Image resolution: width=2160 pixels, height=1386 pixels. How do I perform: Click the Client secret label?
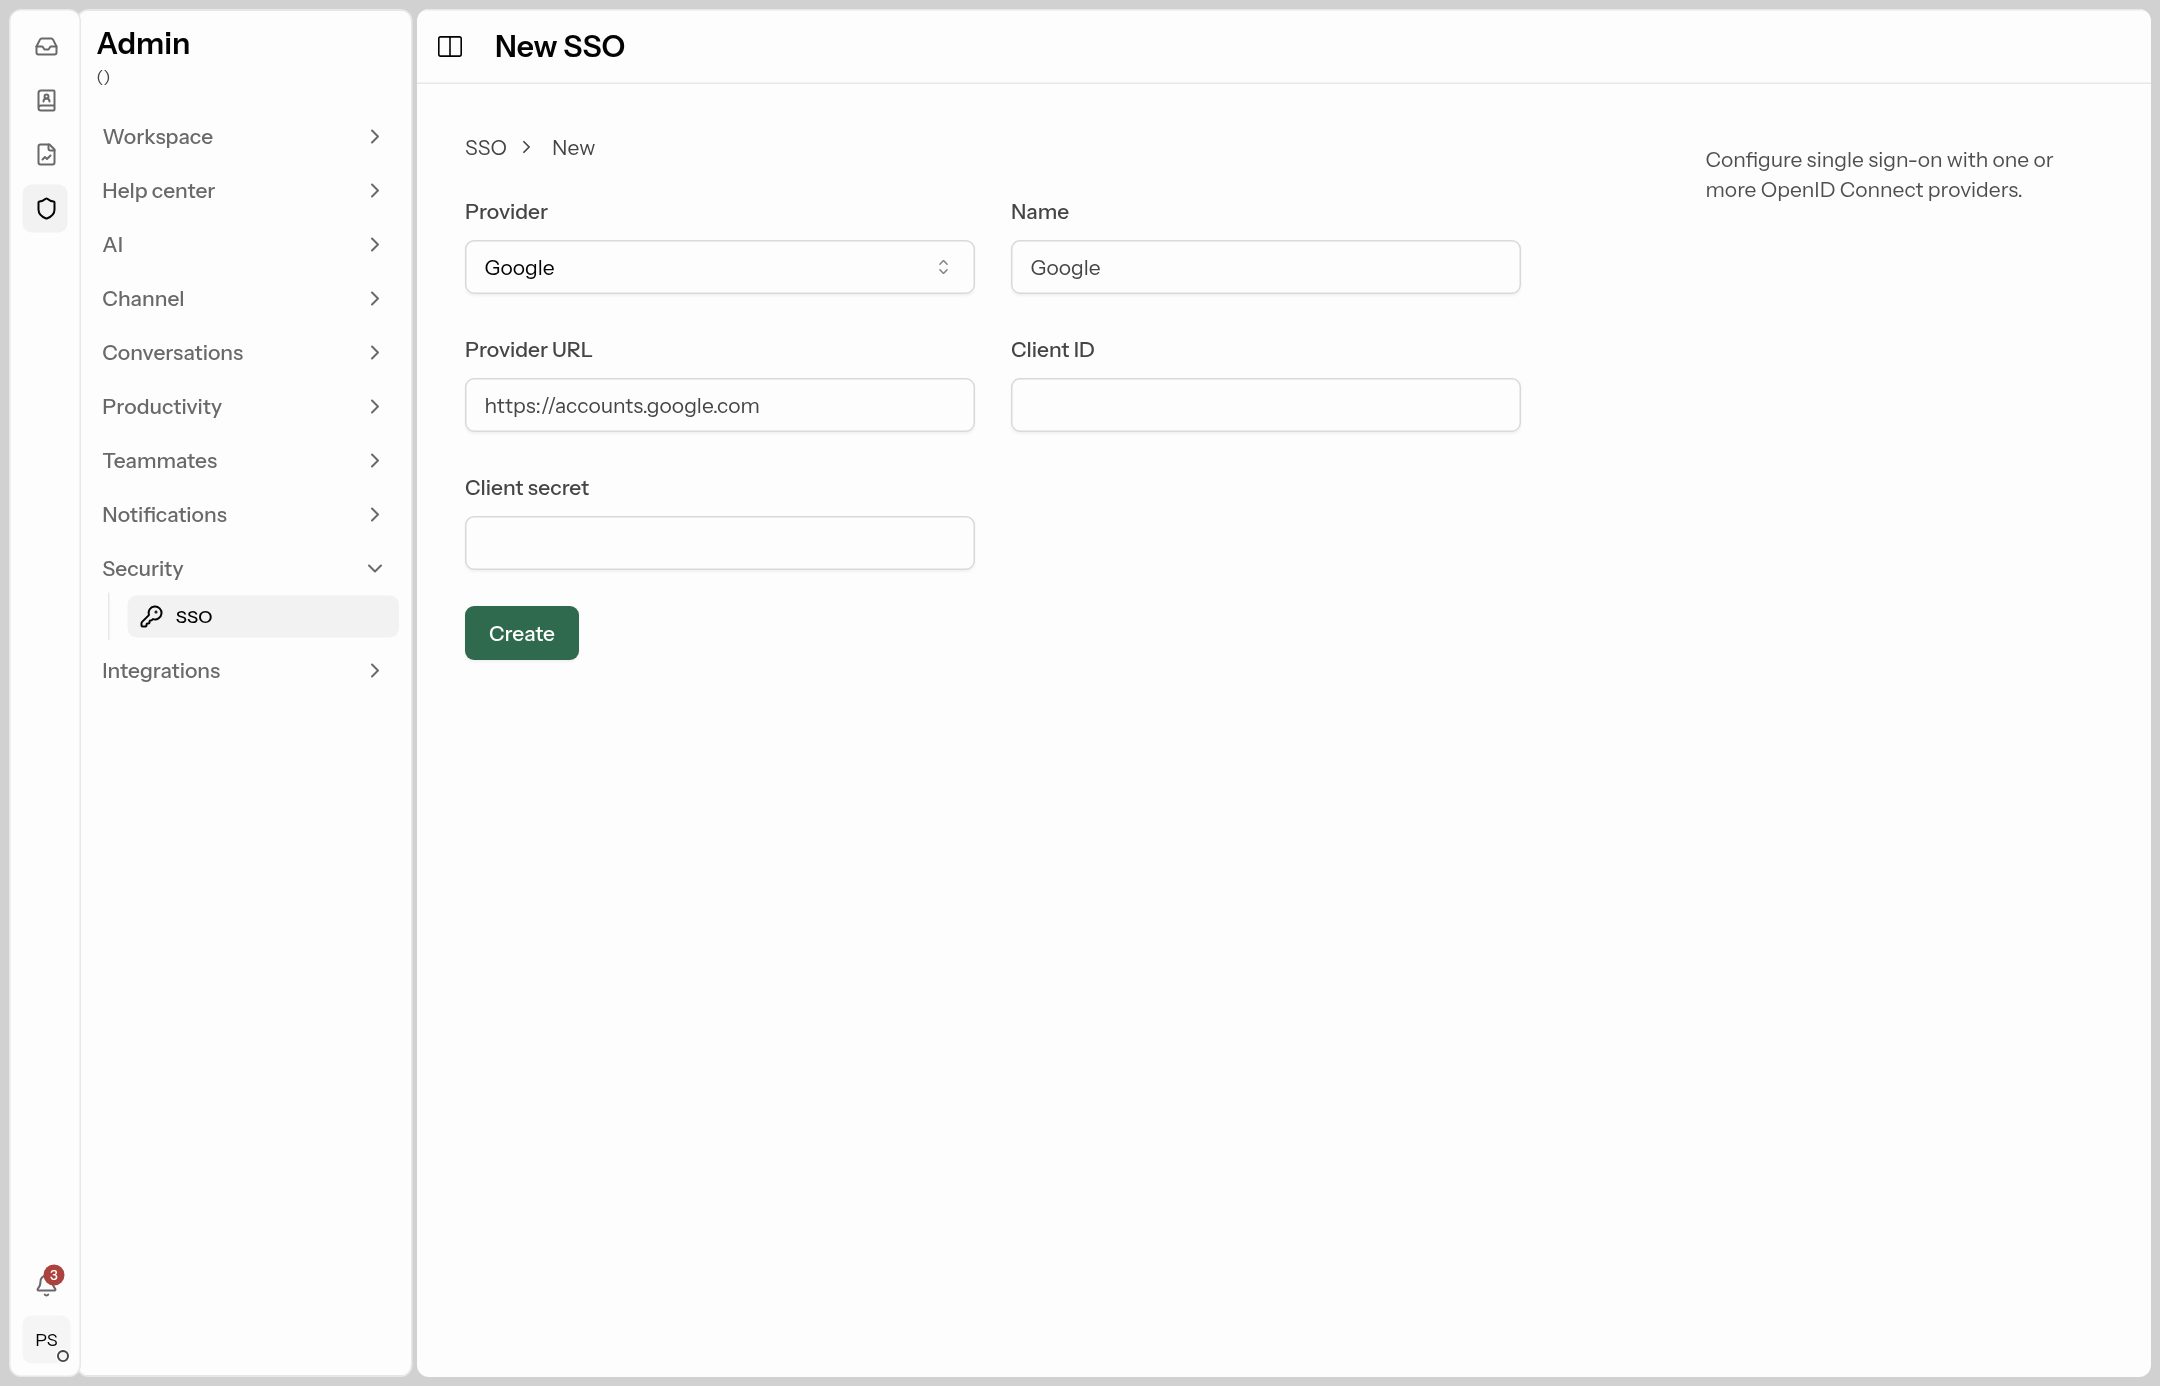tap(527, 488)
